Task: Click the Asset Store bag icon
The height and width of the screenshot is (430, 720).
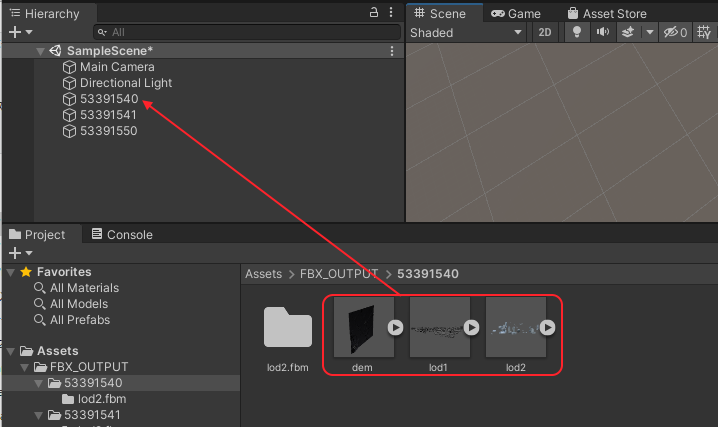Action: [573, 13]
